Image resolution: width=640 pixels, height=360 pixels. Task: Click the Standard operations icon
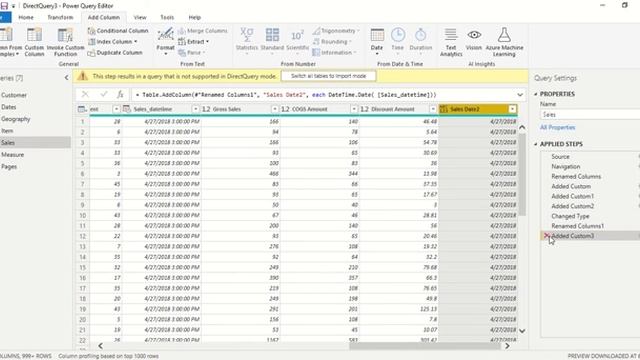click(x=272, y=41)
